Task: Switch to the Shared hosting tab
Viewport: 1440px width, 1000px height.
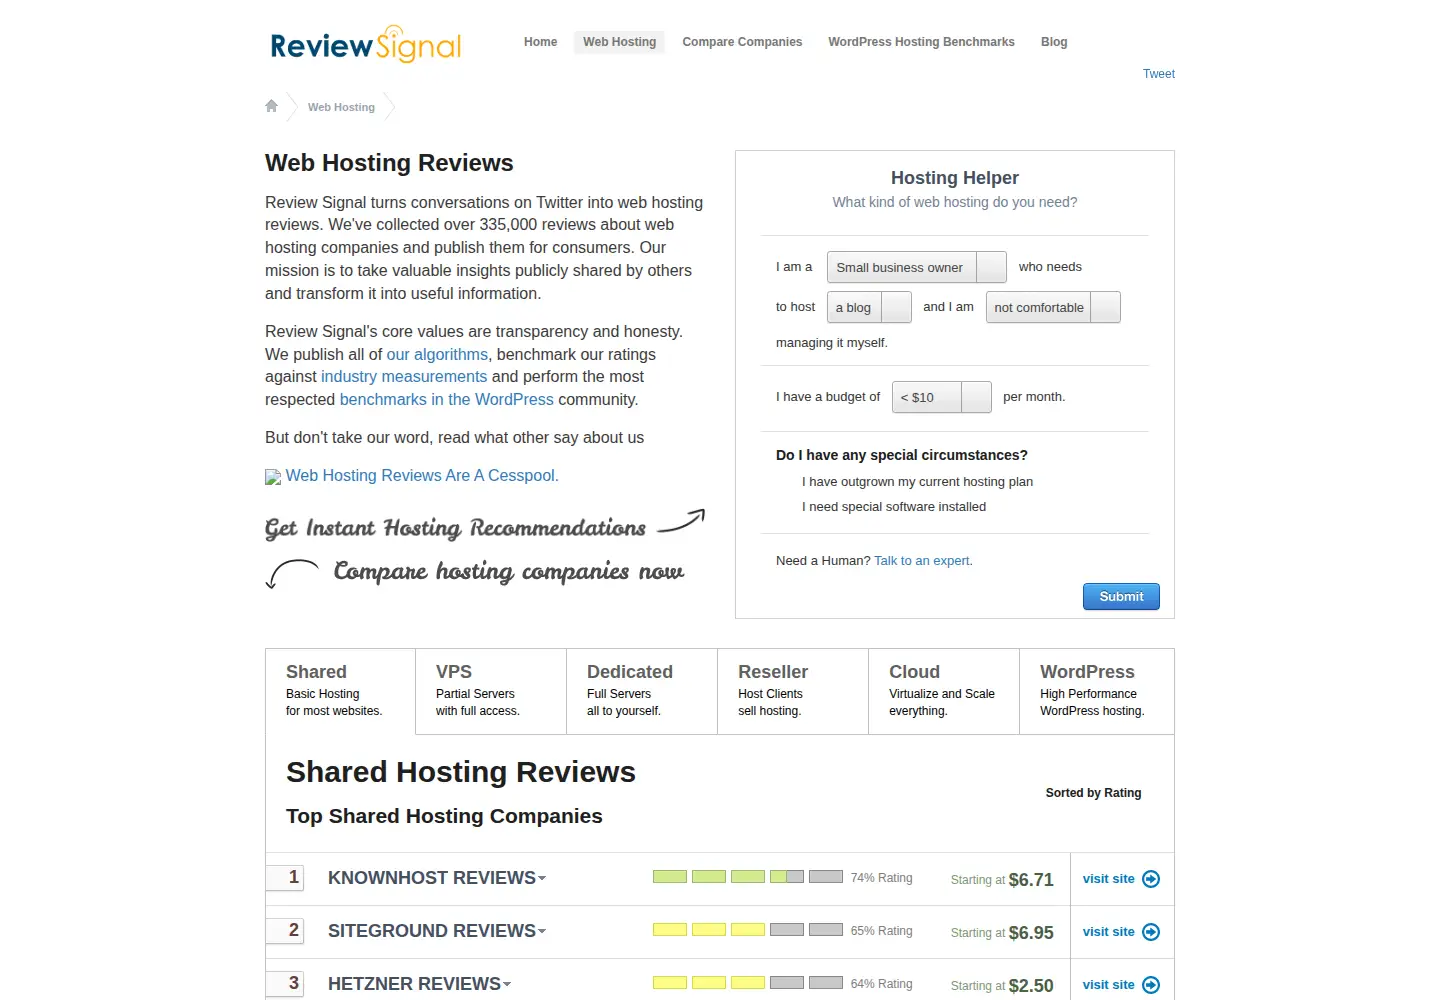Action: click(x=341, y=691)
